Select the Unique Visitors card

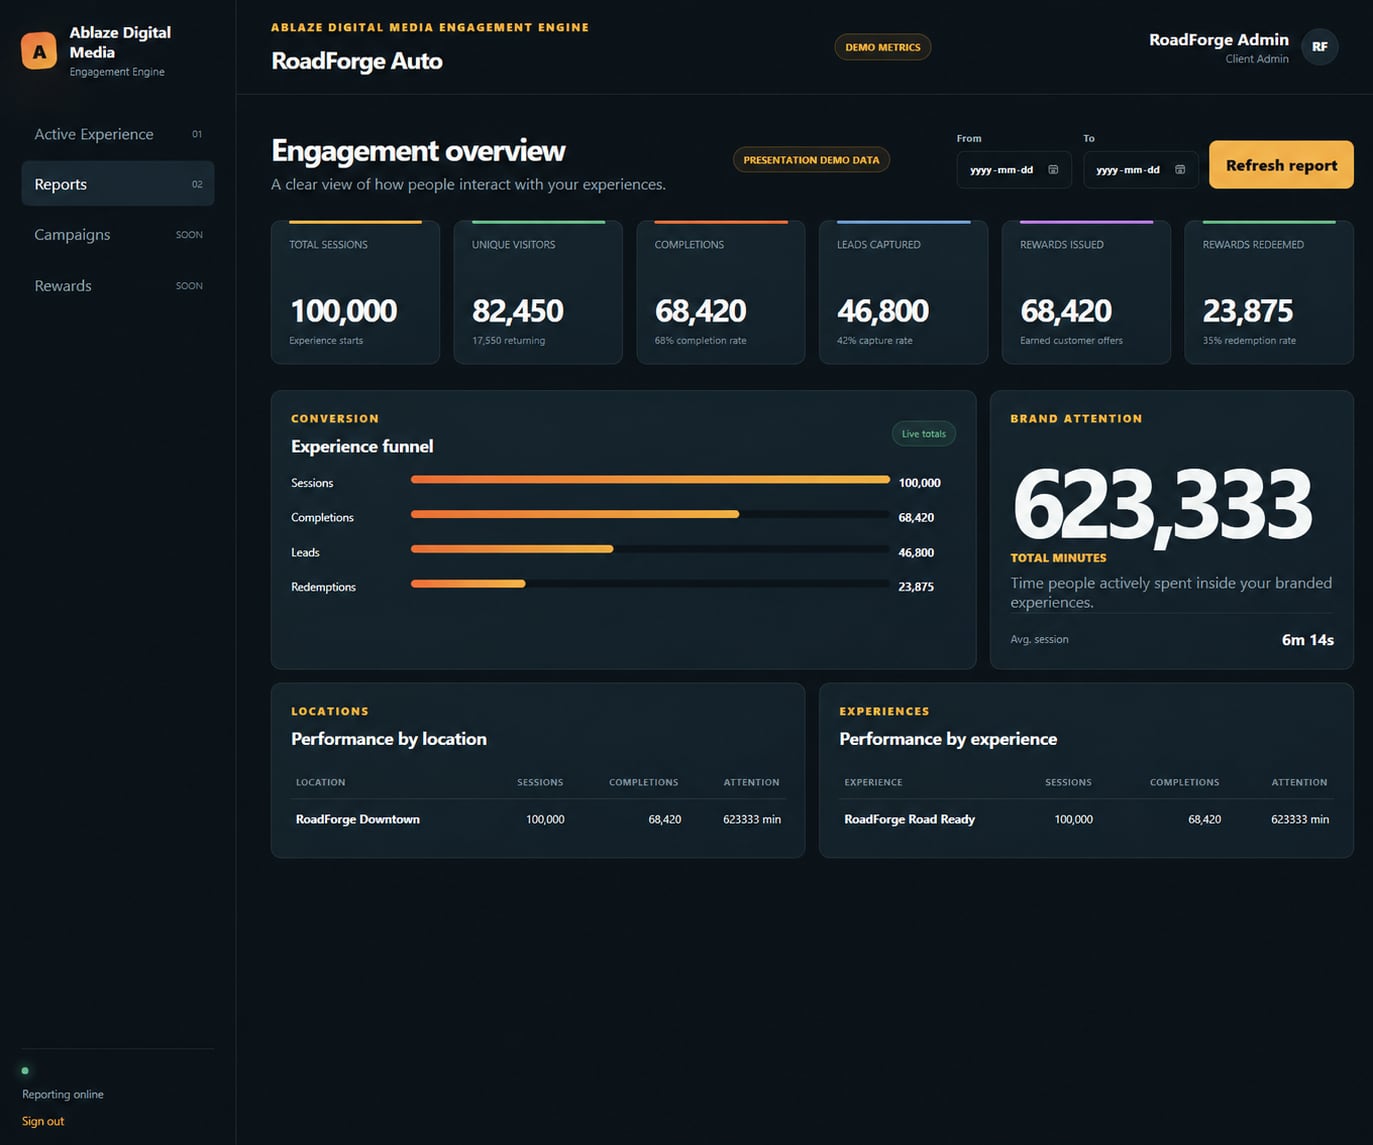538,292
